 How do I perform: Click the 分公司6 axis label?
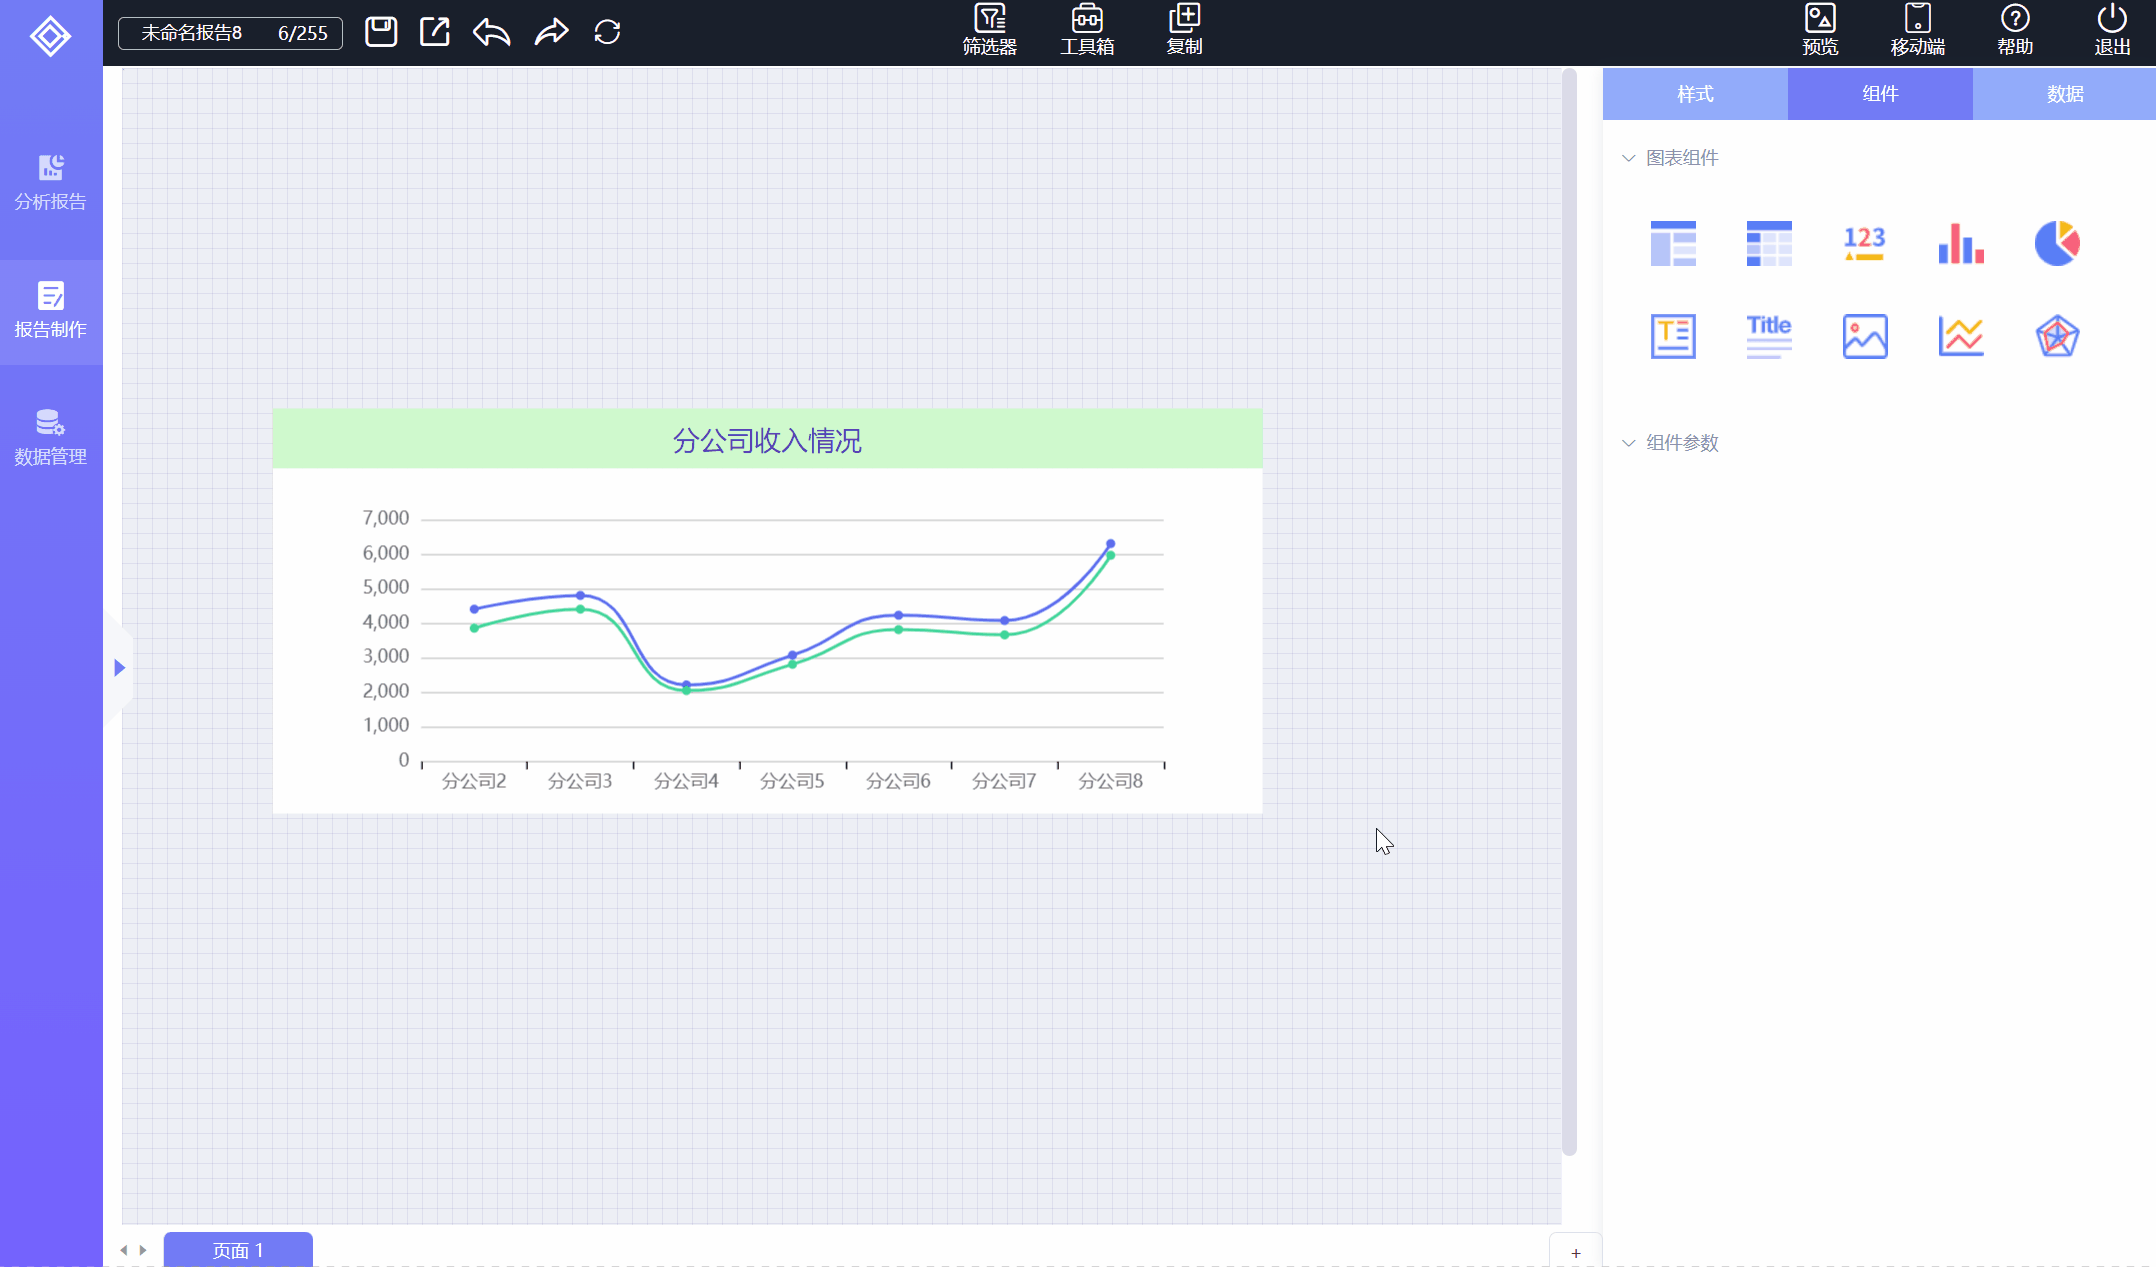[x=898, y=781]
